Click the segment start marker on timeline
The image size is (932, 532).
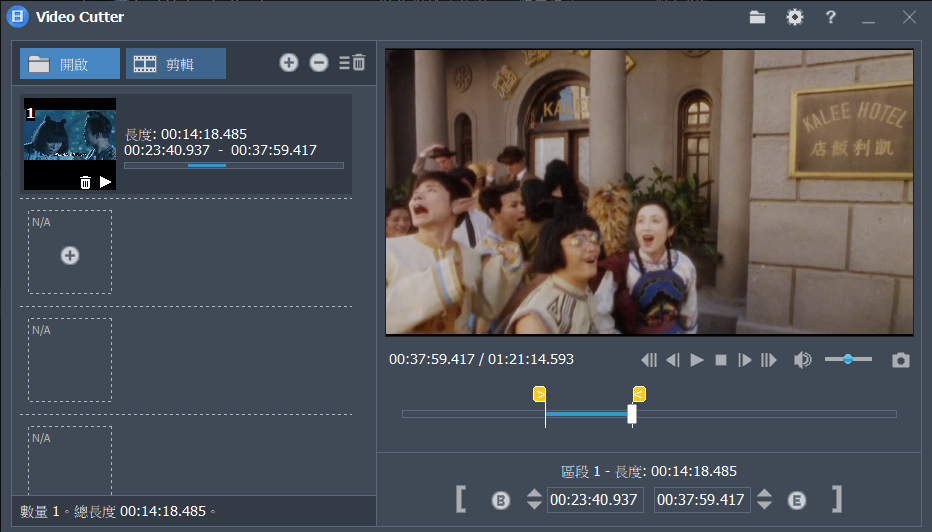coord(539,394)
